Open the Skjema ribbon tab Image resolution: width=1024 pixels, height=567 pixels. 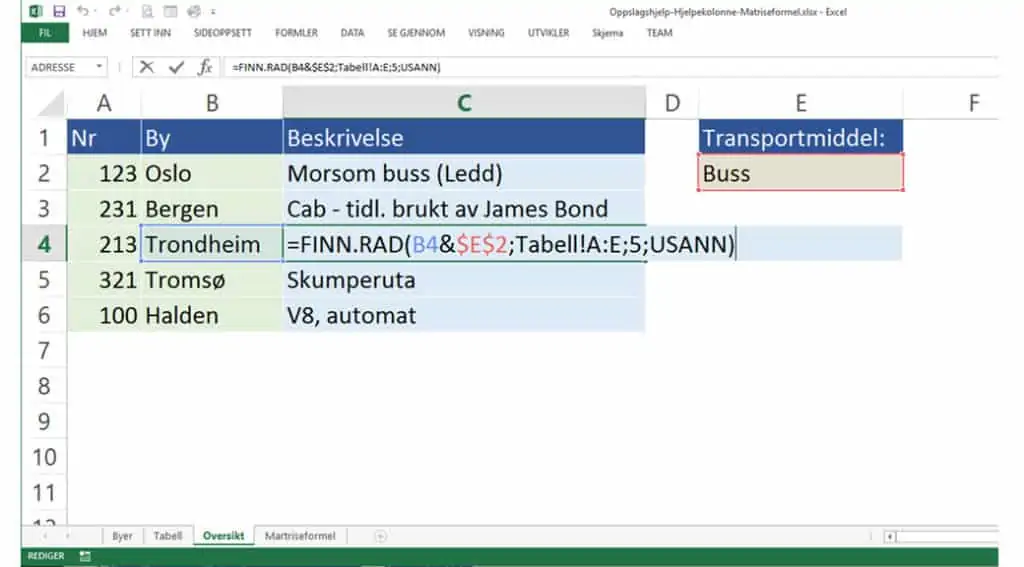607,33
